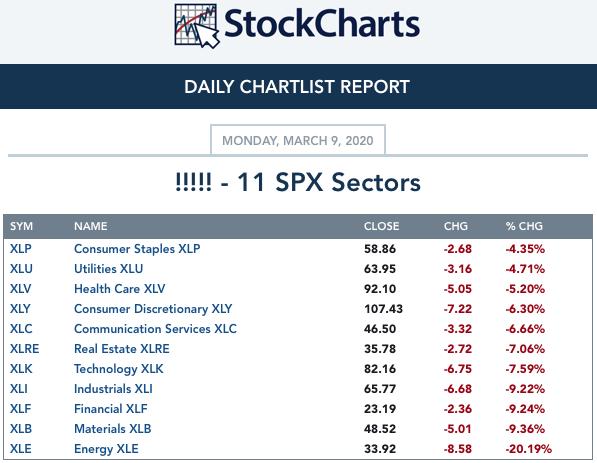
Task: Click the XLI symbol link
Action: click(19, 389)
